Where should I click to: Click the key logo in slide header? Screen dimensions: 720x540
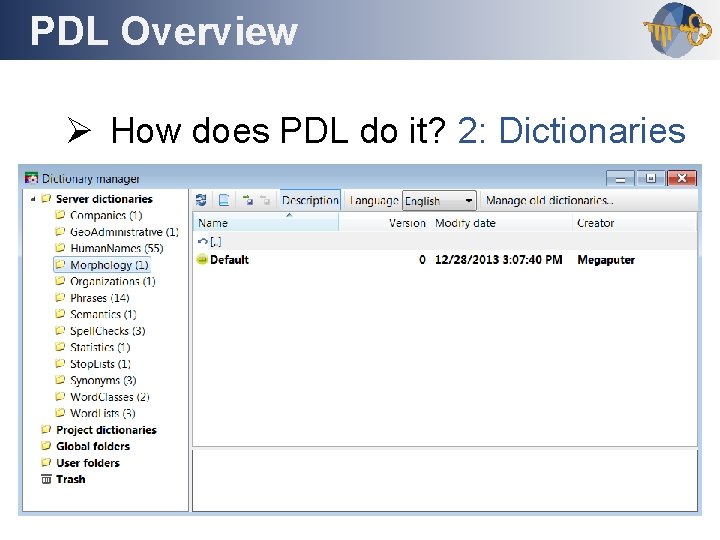tap(678, 30)
